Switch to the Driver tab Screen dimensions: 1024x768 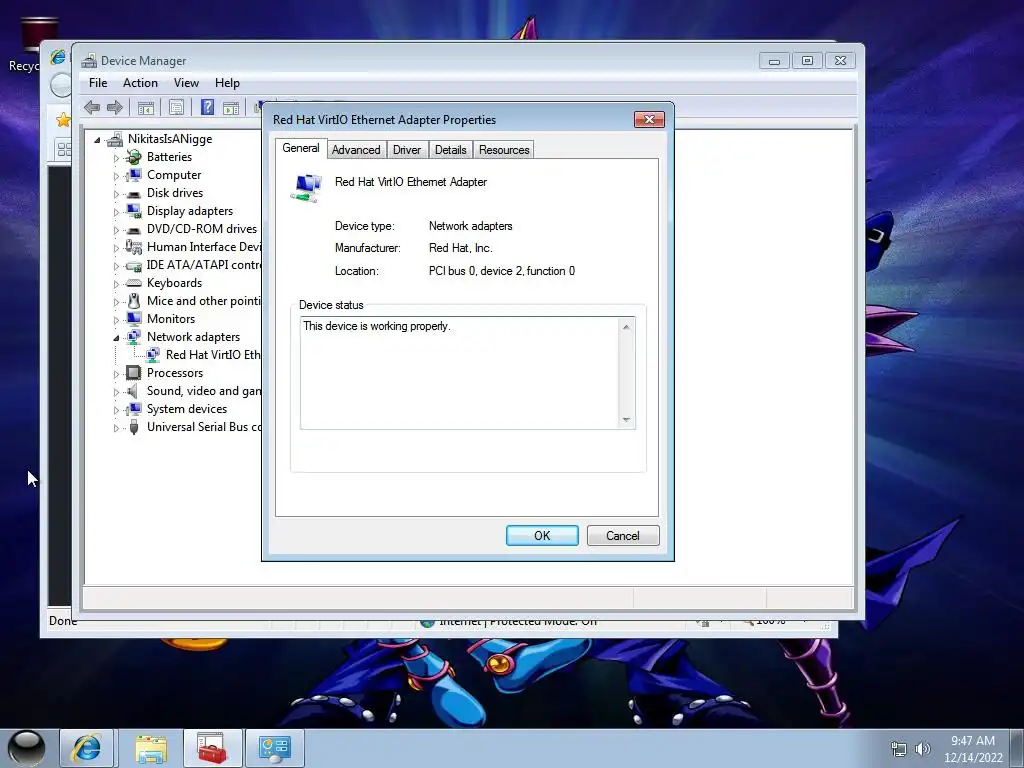click(x=407, y=150)
